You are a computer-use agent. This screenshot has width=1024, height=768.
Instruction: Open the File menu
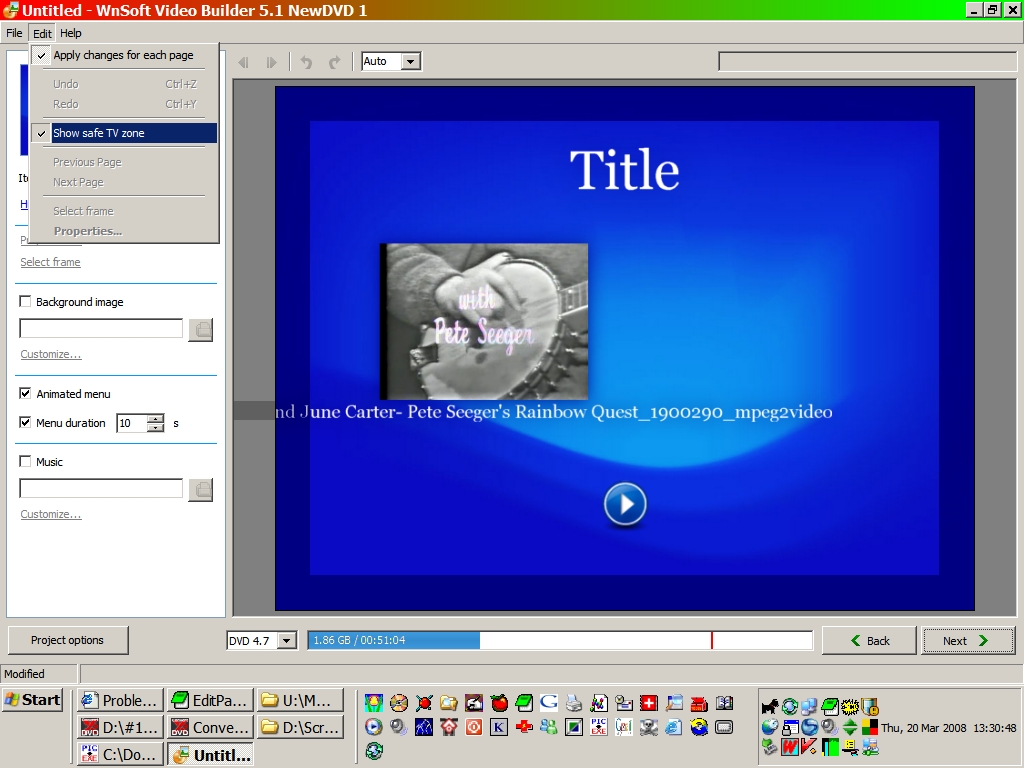[x=14, y=33]
